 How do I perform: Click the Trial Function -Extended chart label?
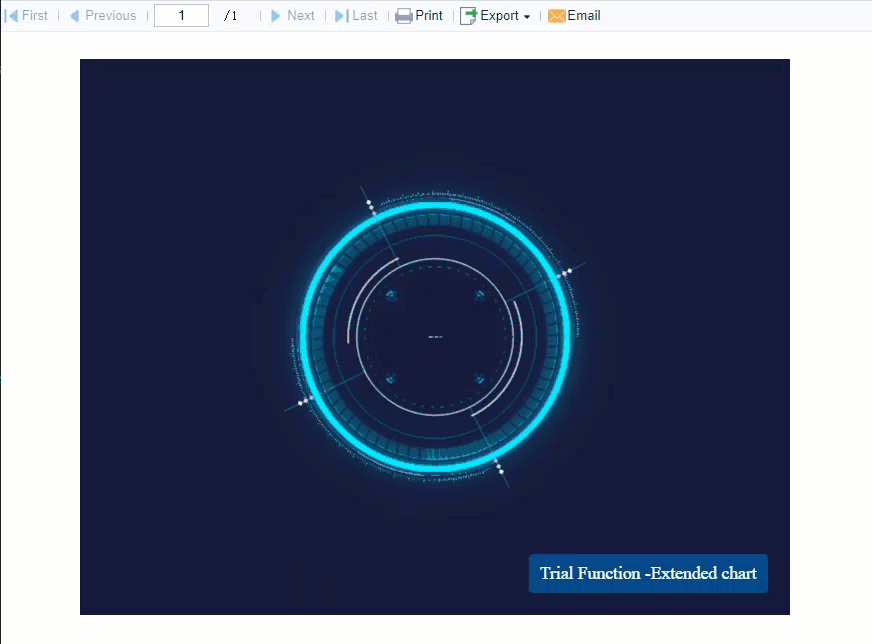[648, 573]
